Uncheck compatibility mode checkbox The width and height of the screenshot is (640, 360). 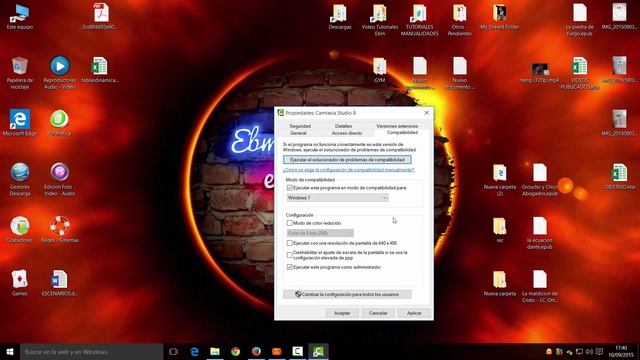pyautogui.click(x=290, y=188)
